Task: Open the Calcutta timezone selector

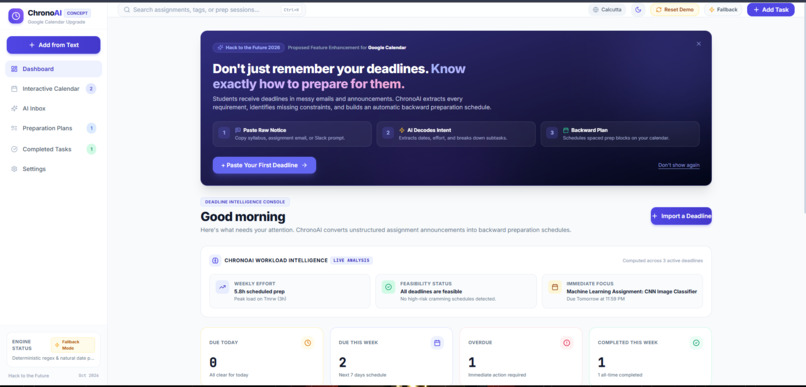Action: (607, 10)
